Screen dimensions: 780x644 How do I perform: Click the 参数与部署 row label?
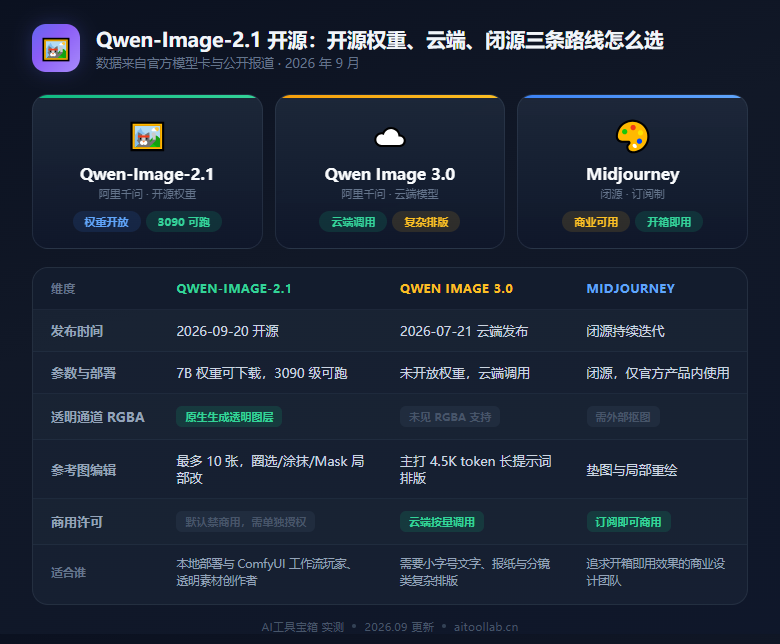pyautogui.click(x=84, y=372)
